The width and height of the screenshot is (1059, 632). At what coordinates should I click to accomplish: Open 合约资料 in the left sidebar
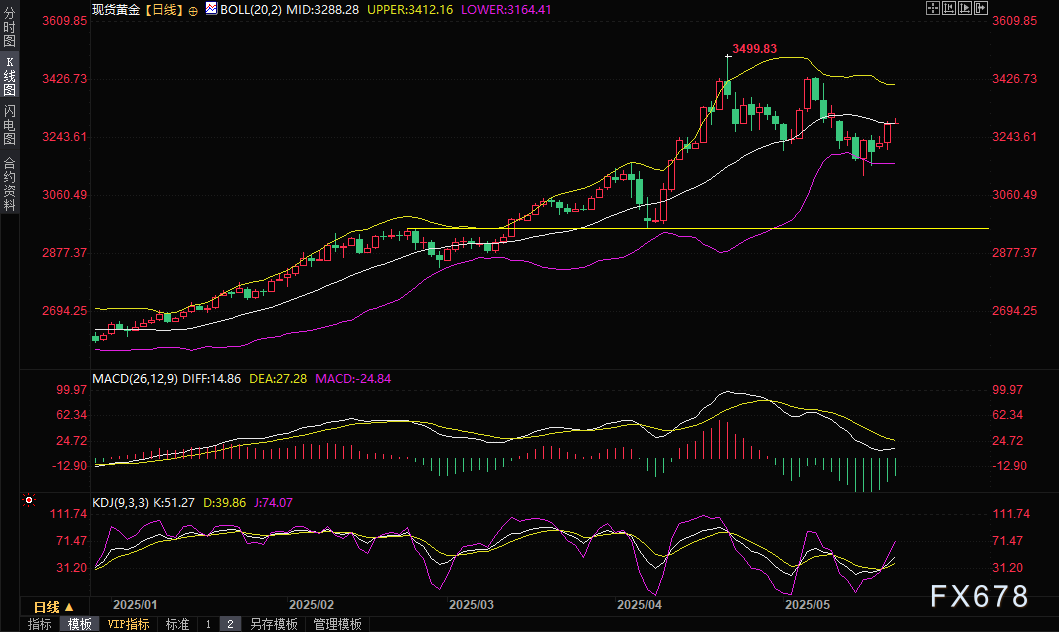pyautogui.click(x=9, y=183)
